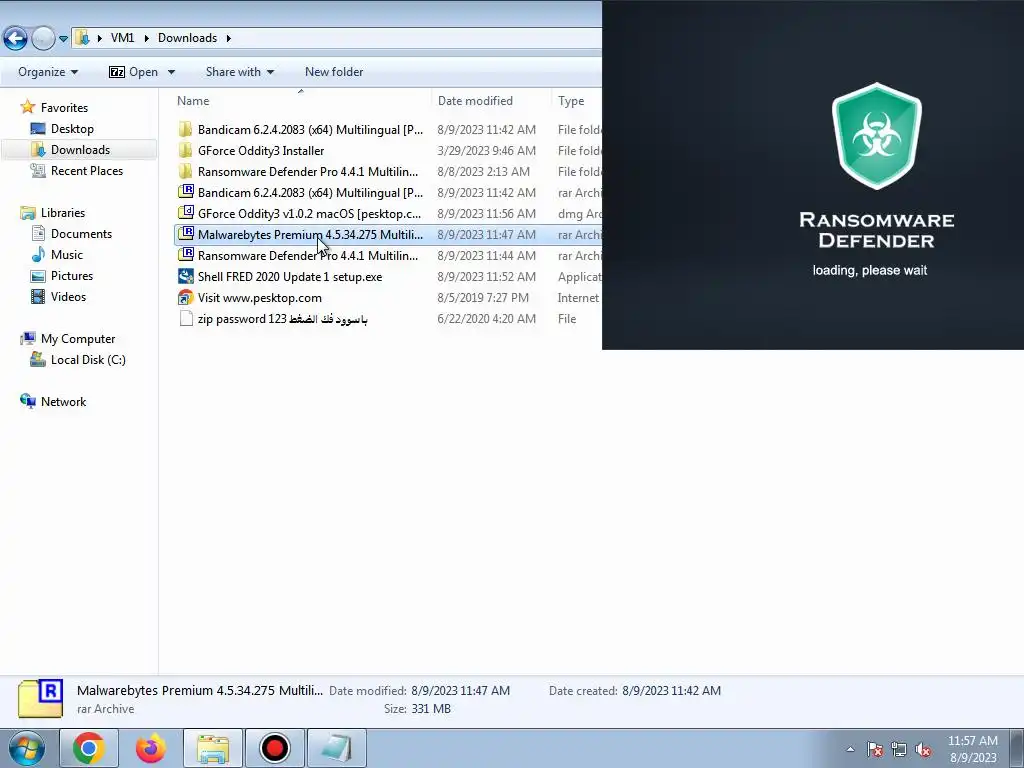Screen dimensions: 1024x768
Task: Click the Ransomware Defender shield logo
Action: click(876, 136)
